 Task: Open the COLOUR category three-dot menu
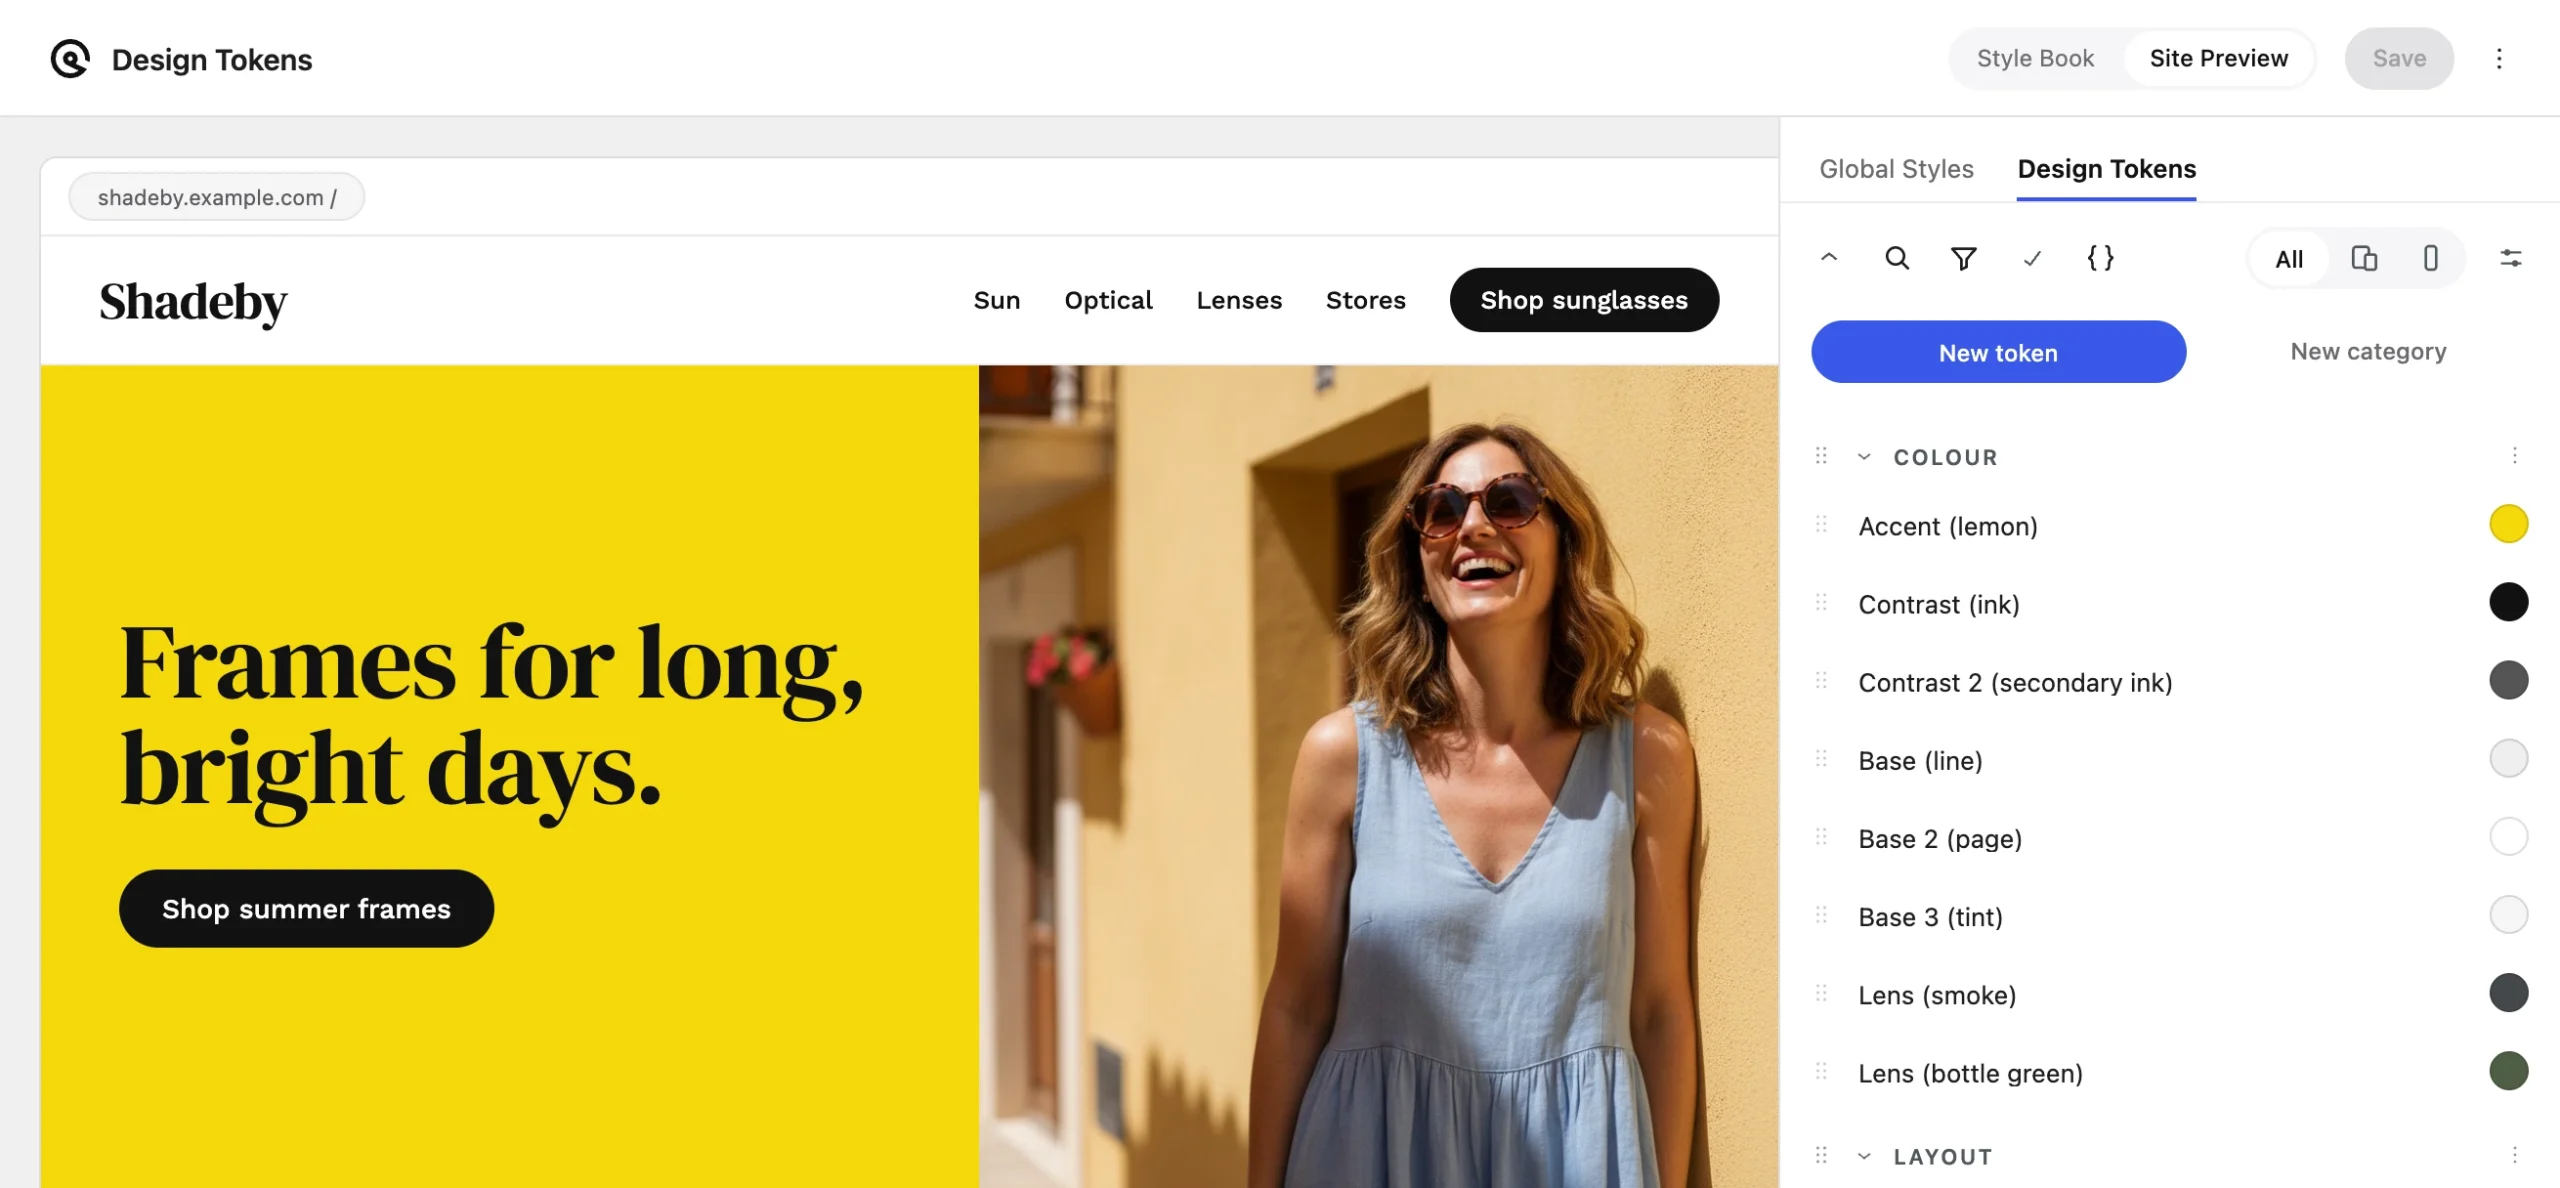2515,456
